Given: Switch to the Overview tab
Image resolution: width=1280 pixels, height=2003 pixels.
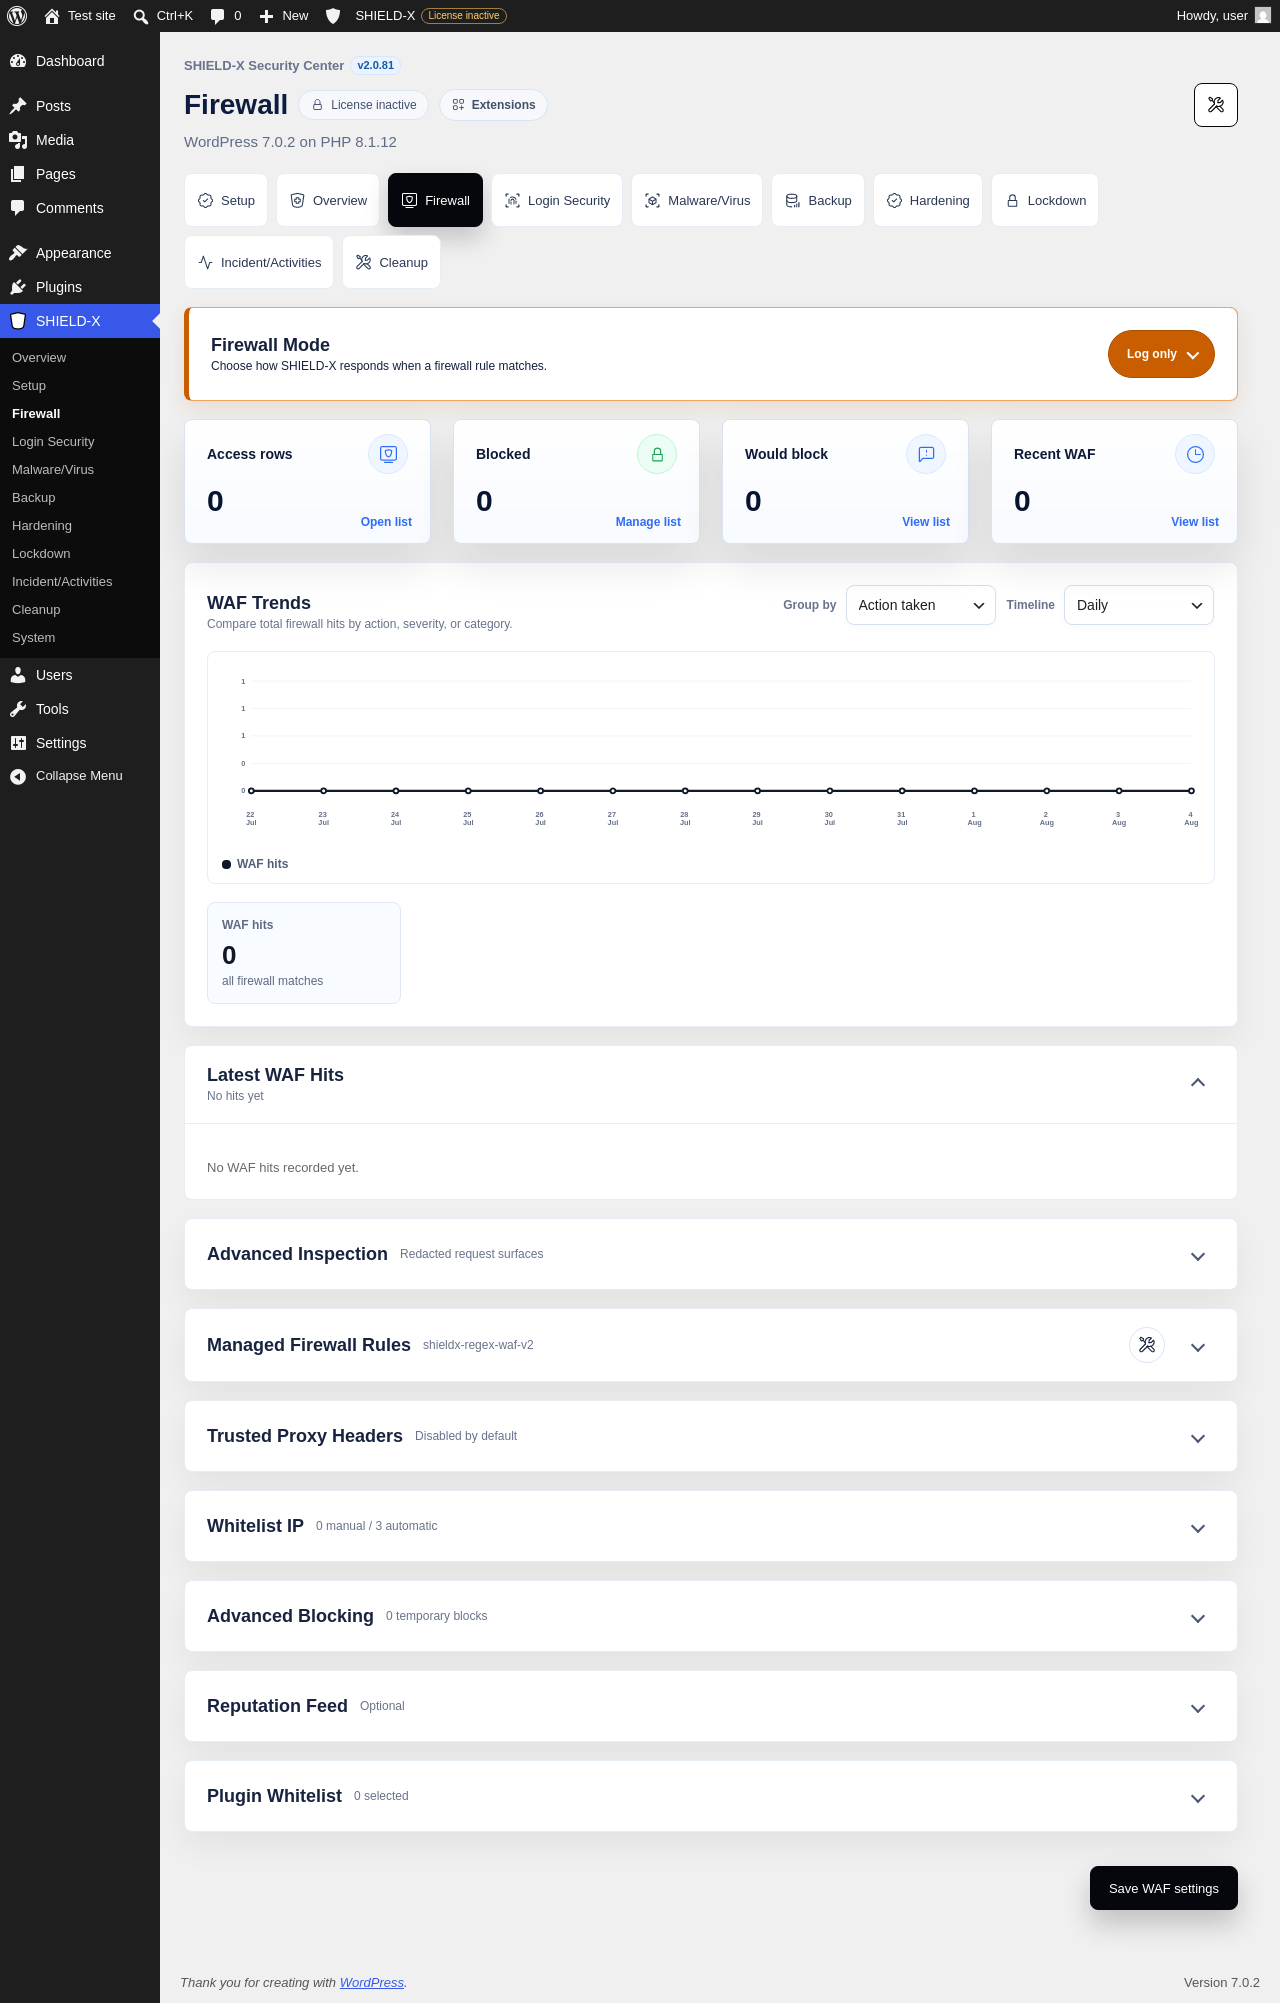Looking at the screenshot, I should click(328, 200).
